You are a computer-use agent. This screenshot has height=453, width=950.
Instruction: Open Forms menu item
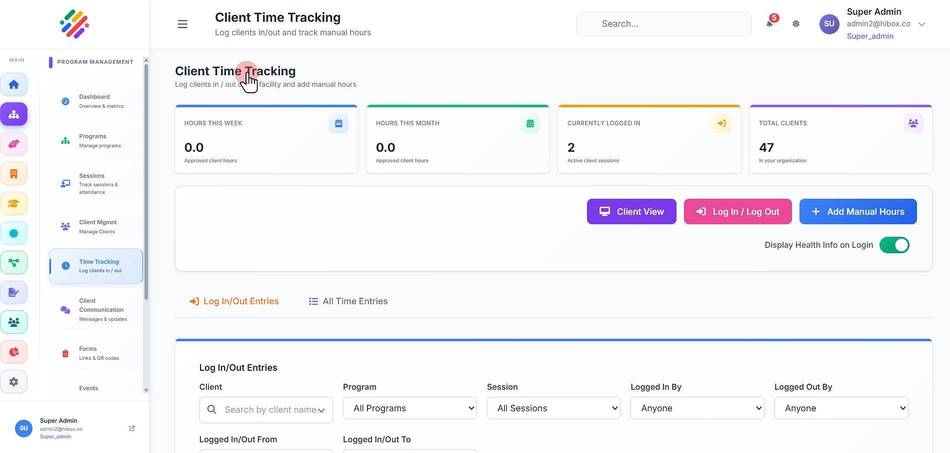coord(95,353)
